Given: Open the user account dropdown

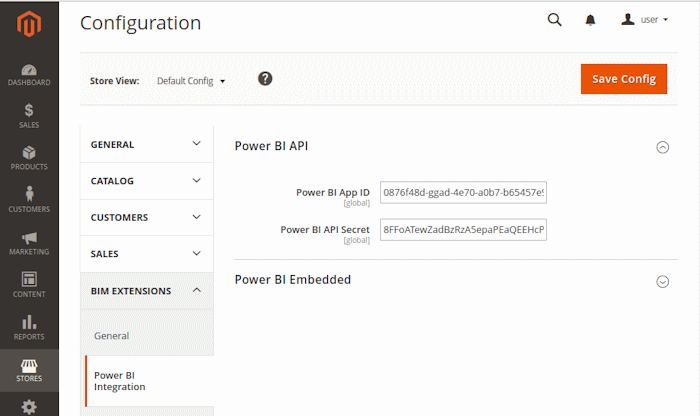Looking at the screenshot, I should (x=644, y=20).
